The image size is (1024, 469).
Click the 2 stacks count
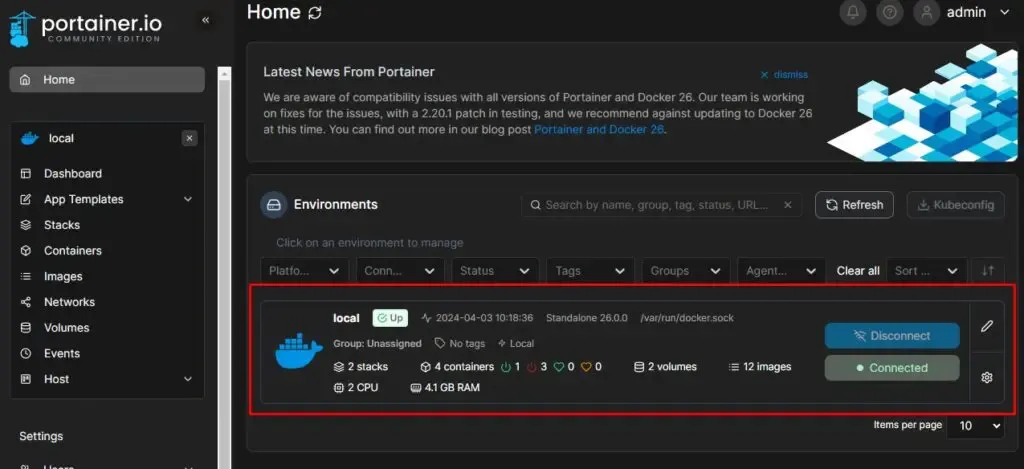point(360,367)
